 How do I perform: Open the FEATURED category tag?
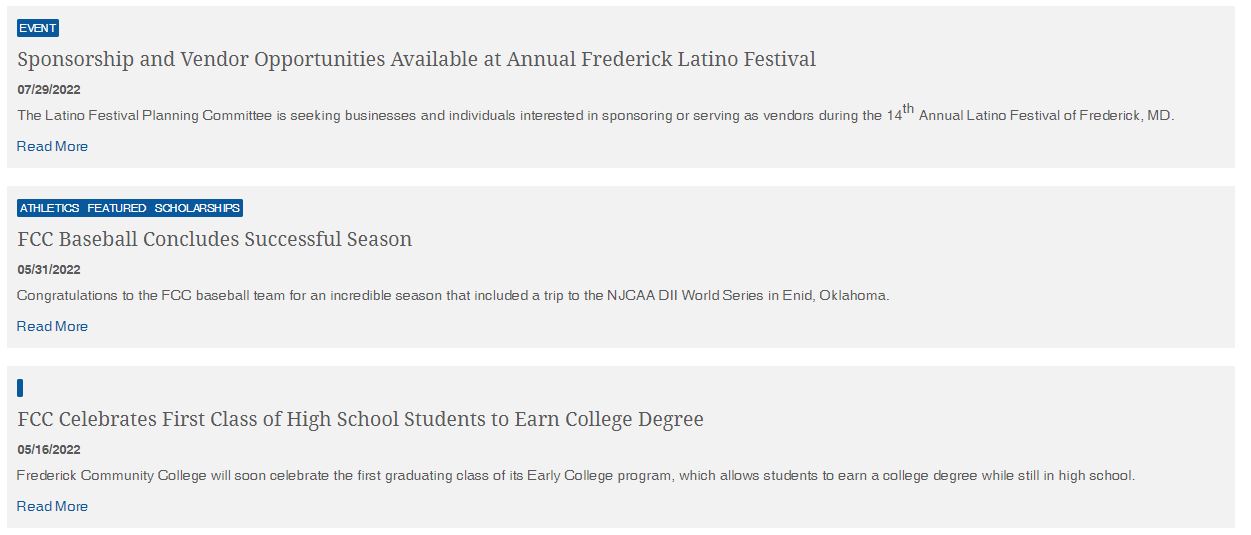tap(117, 208)
